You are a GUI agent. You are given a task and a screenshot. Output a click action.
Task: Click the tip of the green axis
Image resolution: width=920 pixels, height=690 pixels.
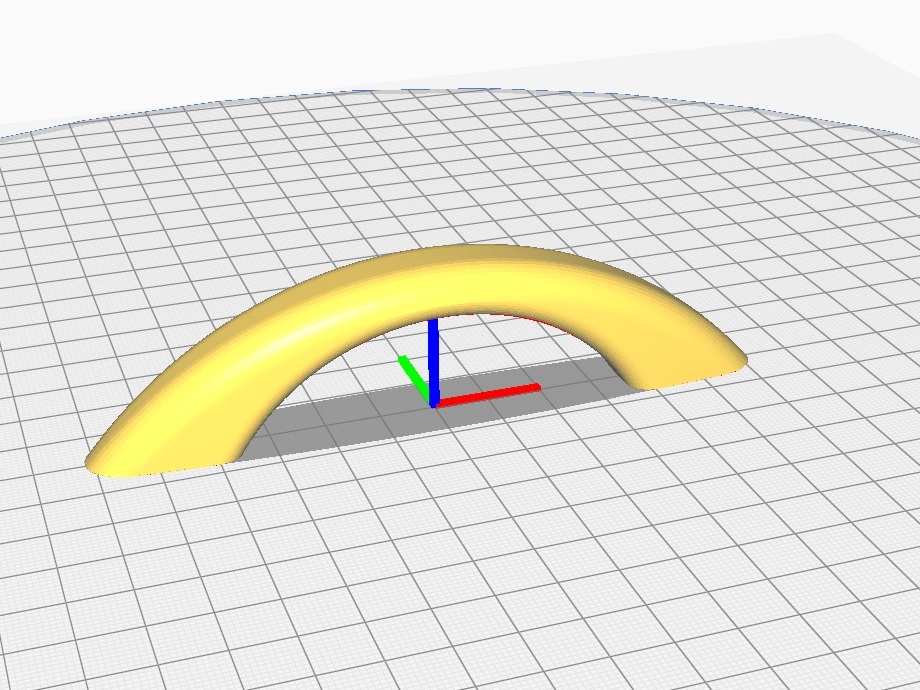coord(402,358)
